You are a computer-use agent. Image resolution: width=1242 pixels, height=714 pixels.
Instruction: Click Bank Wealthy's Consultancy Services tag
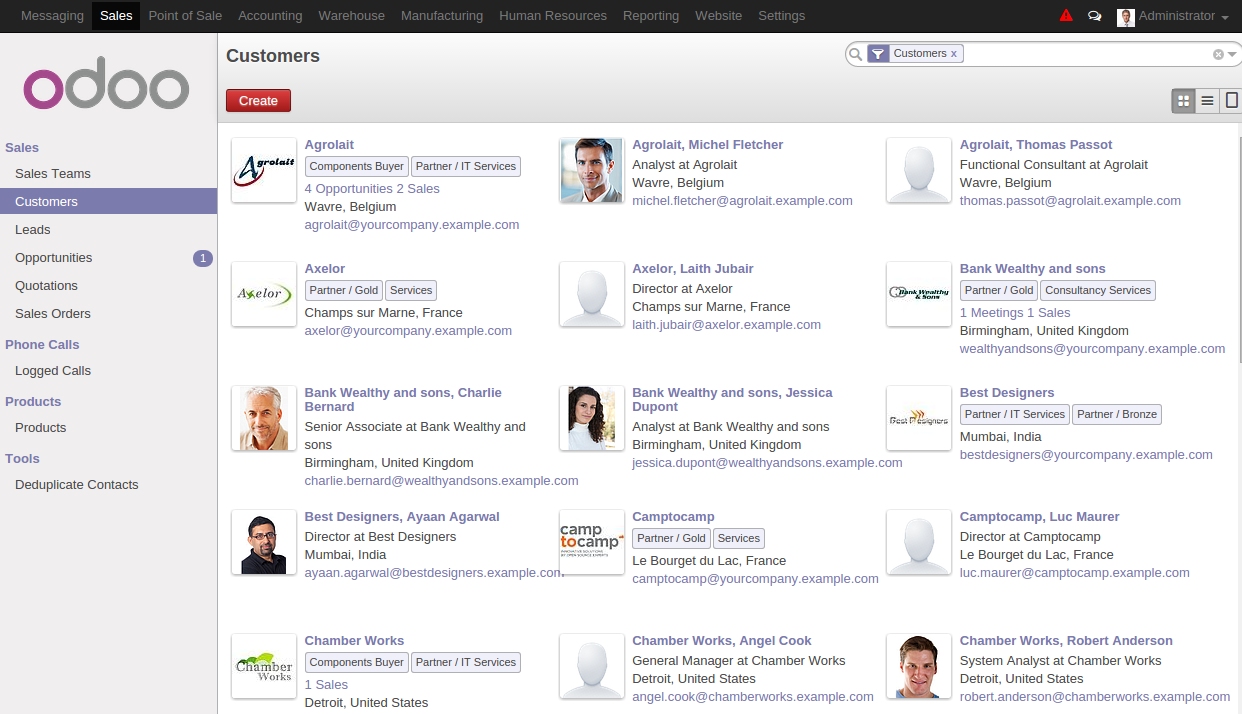(1098, 291)
